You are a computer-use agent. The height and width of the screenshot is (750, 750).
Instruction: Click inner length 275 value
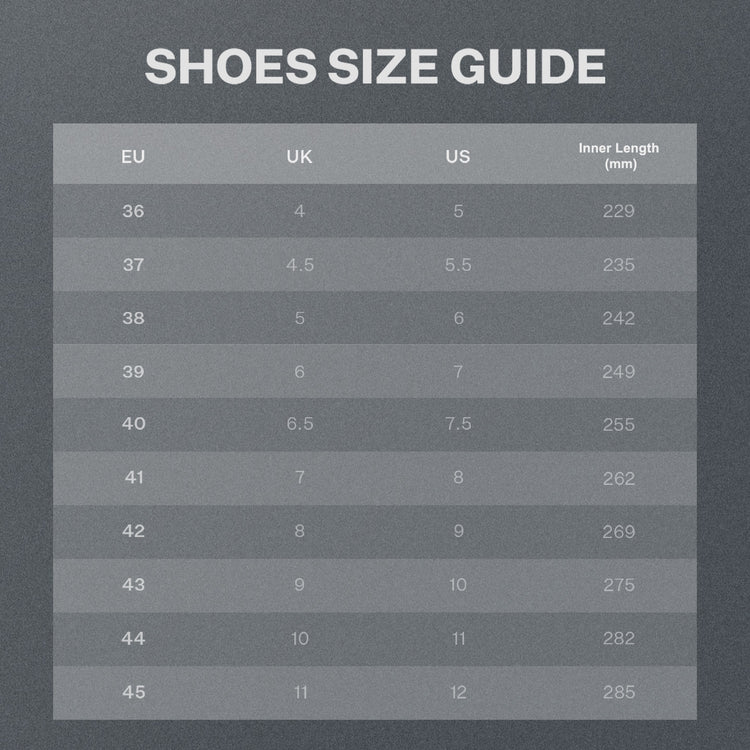(x=619, y=585)
